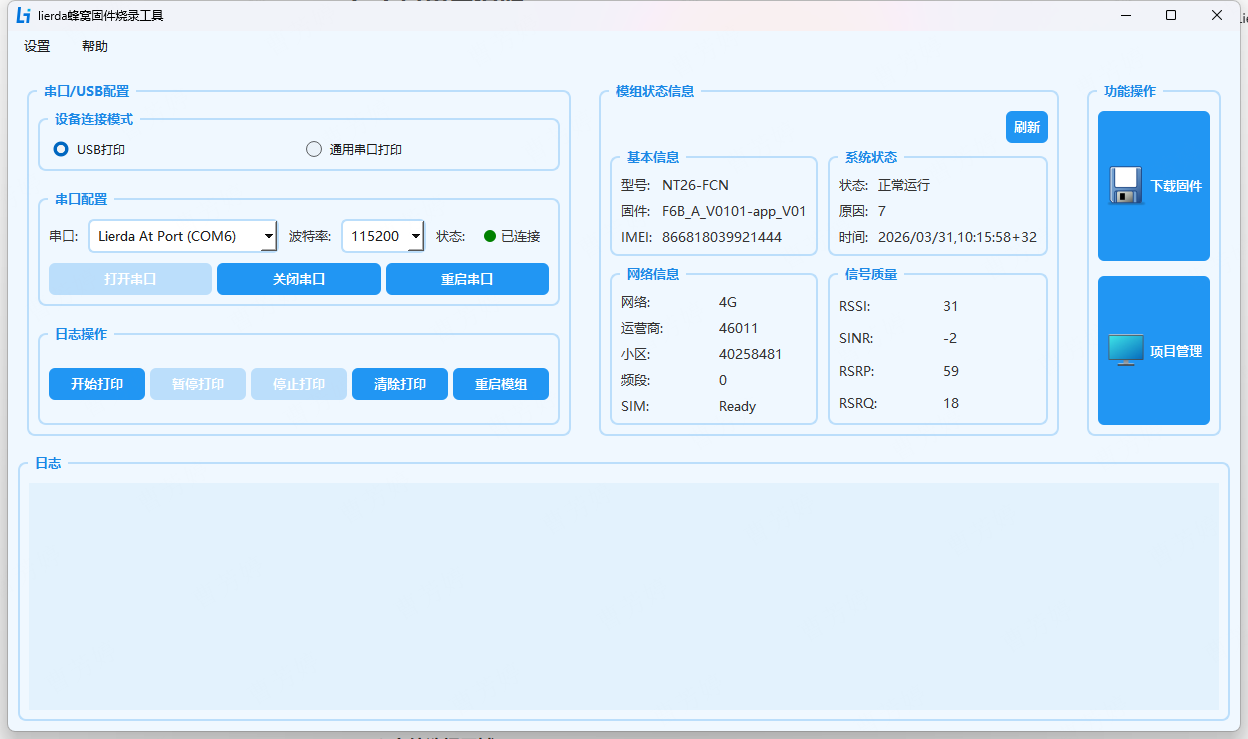Screen dimensions: 1248x739
Task: Click the Lierda app logo in title bar
Action: click(23, 15)
